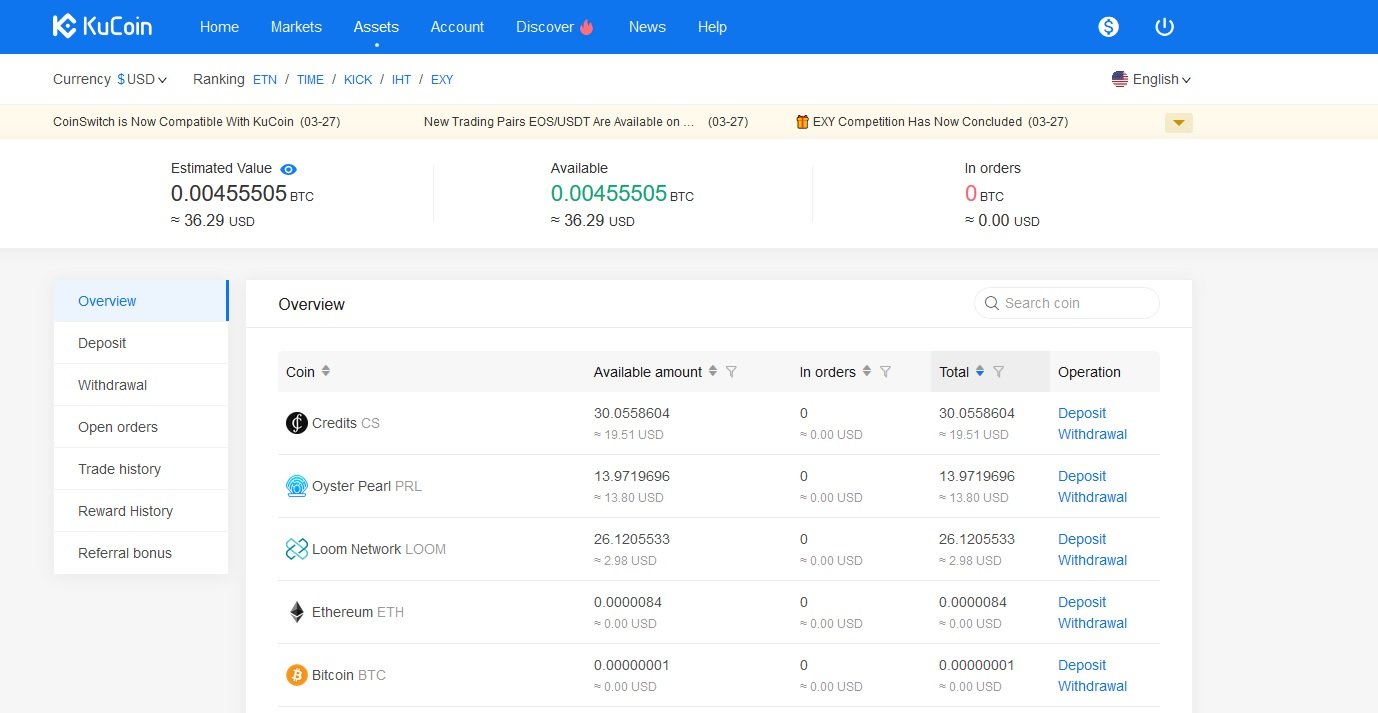Click the Credits CS coin icon

click(296, 423)
